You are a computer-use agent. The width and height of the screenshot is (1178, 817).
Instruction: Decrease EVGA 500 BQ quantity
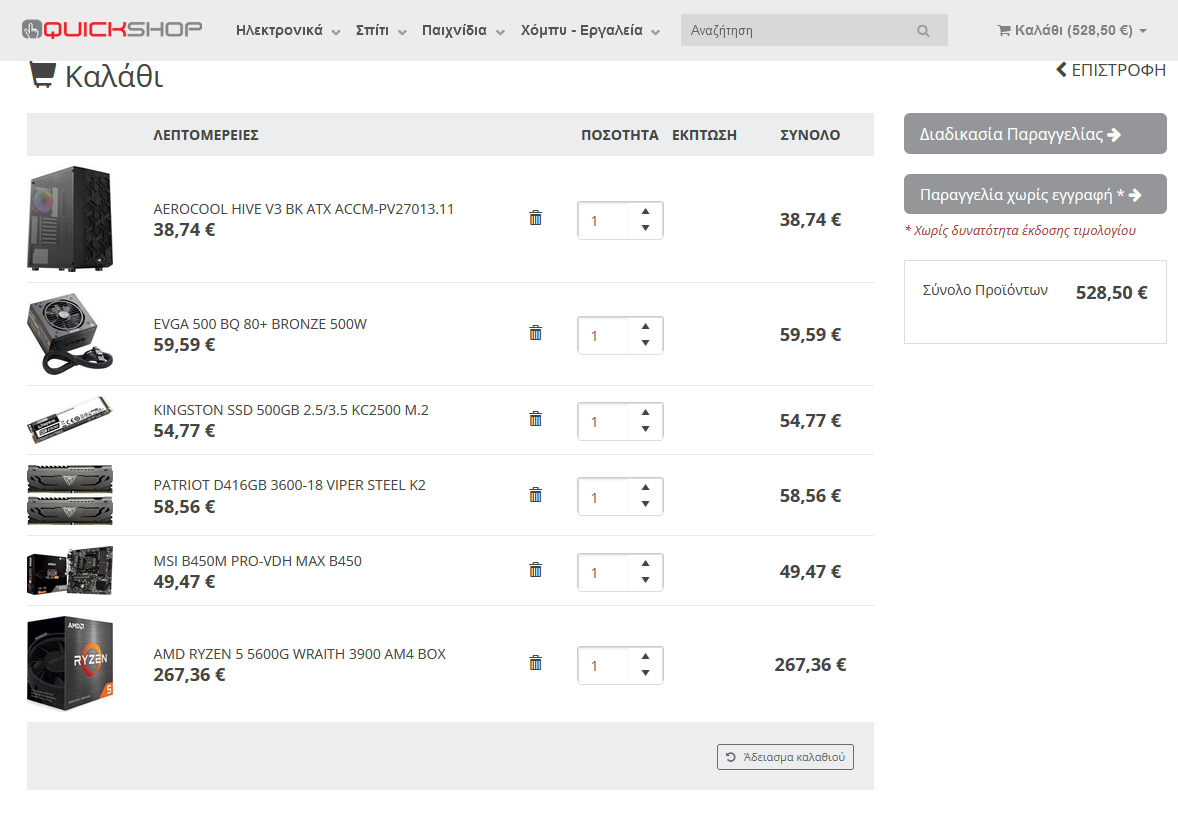click(645, 343)
